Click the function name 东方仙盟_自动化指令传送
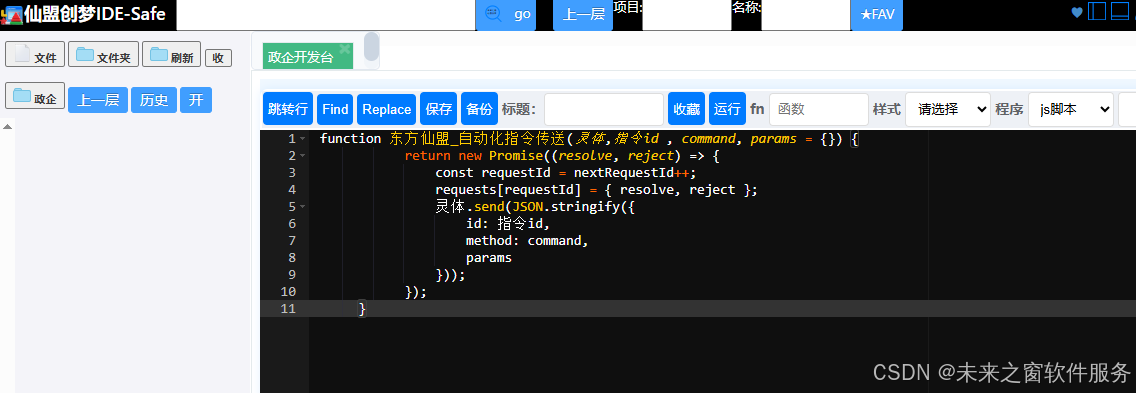The image size is (1136, 393). tap(477, 138)
